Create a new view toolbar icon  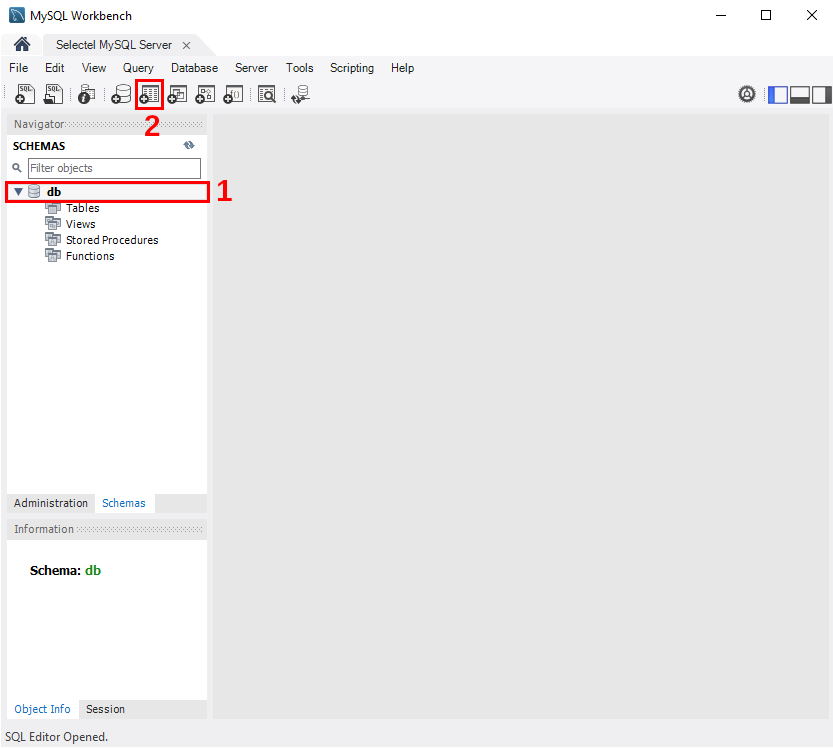[177, 94]
